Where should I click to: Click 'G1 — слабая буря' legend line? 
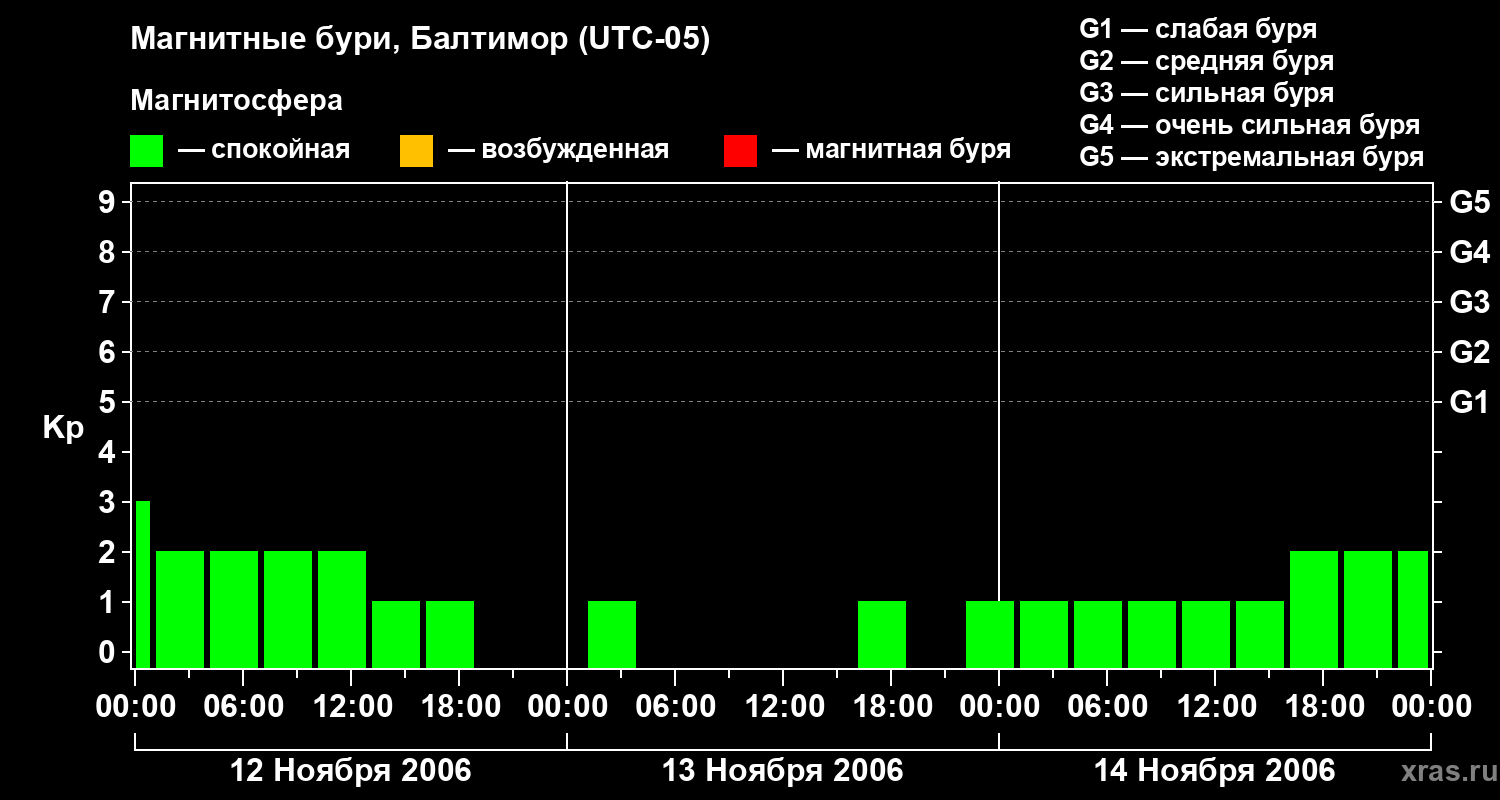pyautogui.click(x=1198, y=29)
